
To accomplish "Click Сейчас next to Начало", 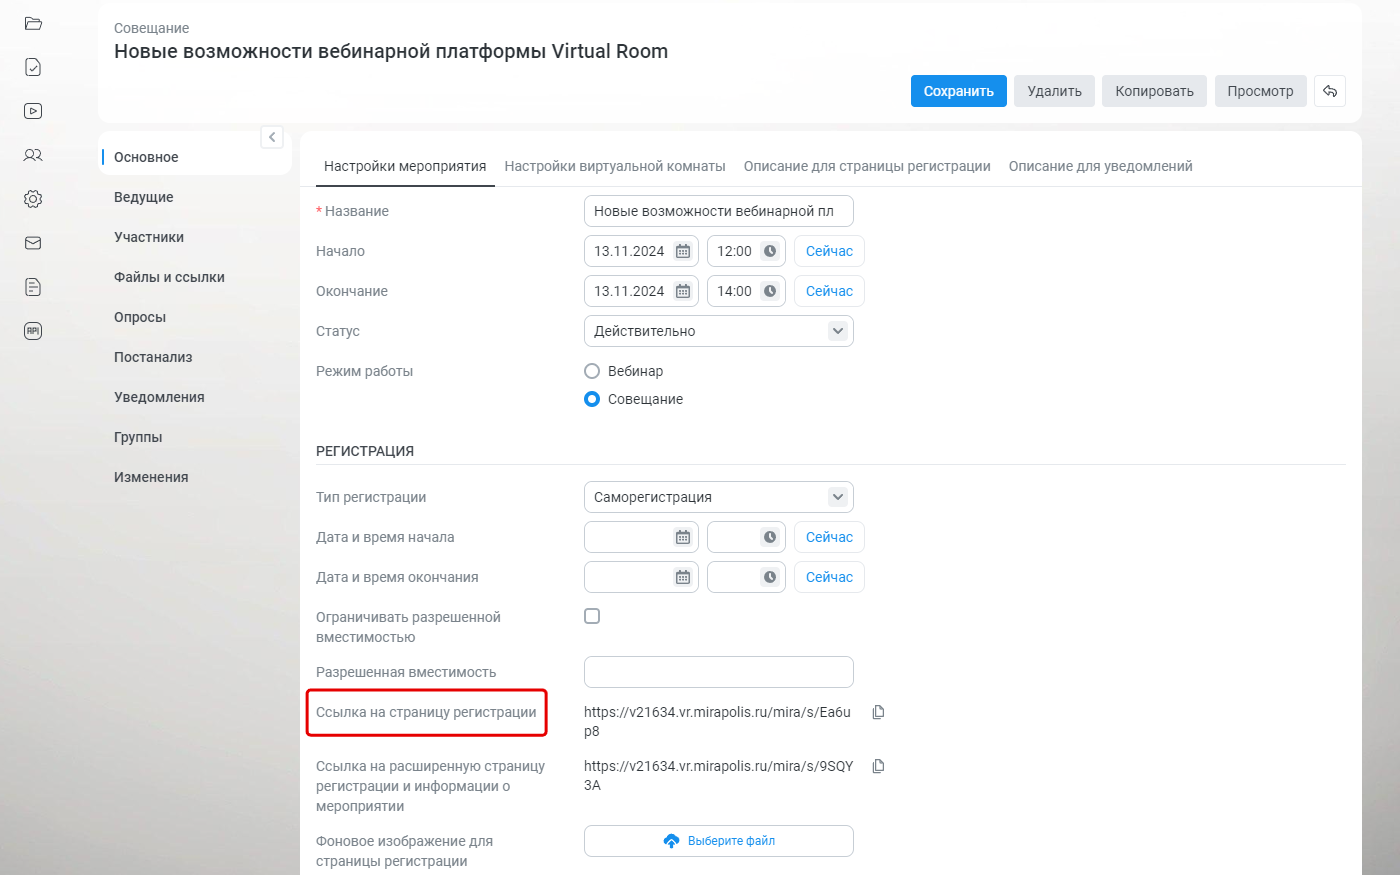I will coord(829,251).
